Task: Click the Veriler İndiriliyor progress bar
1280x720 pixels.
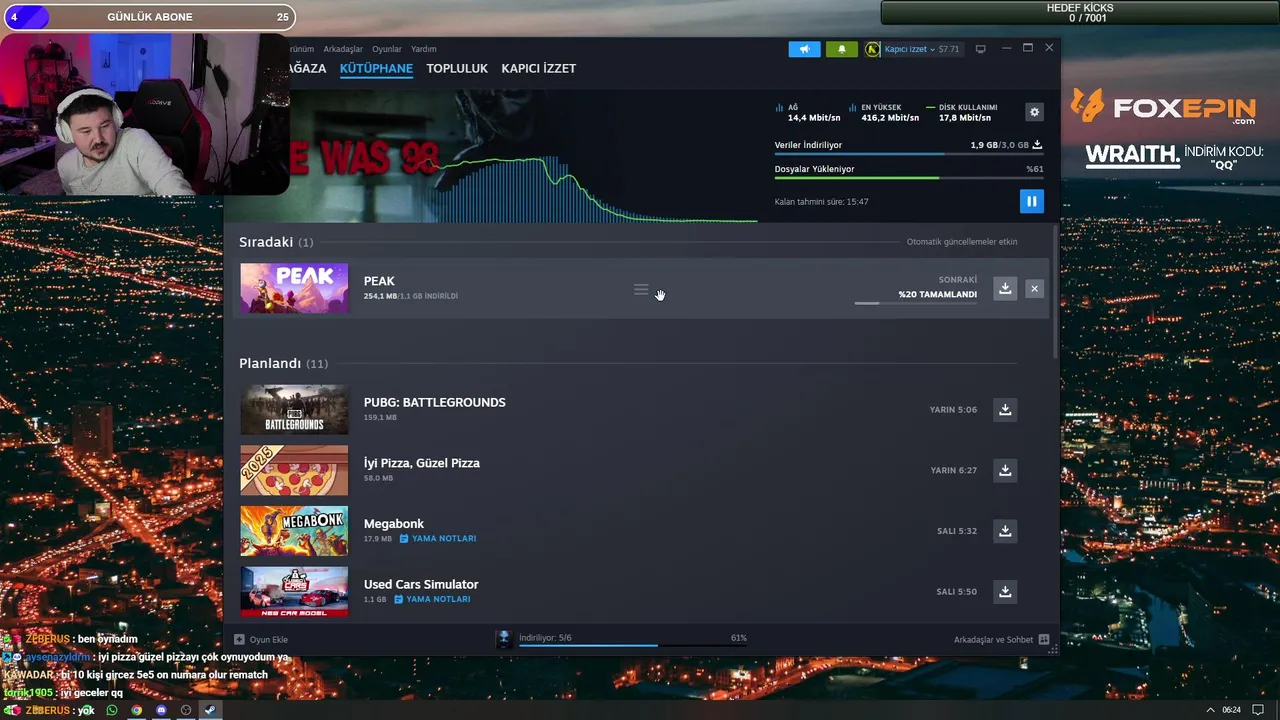Action: pos(908,154)
